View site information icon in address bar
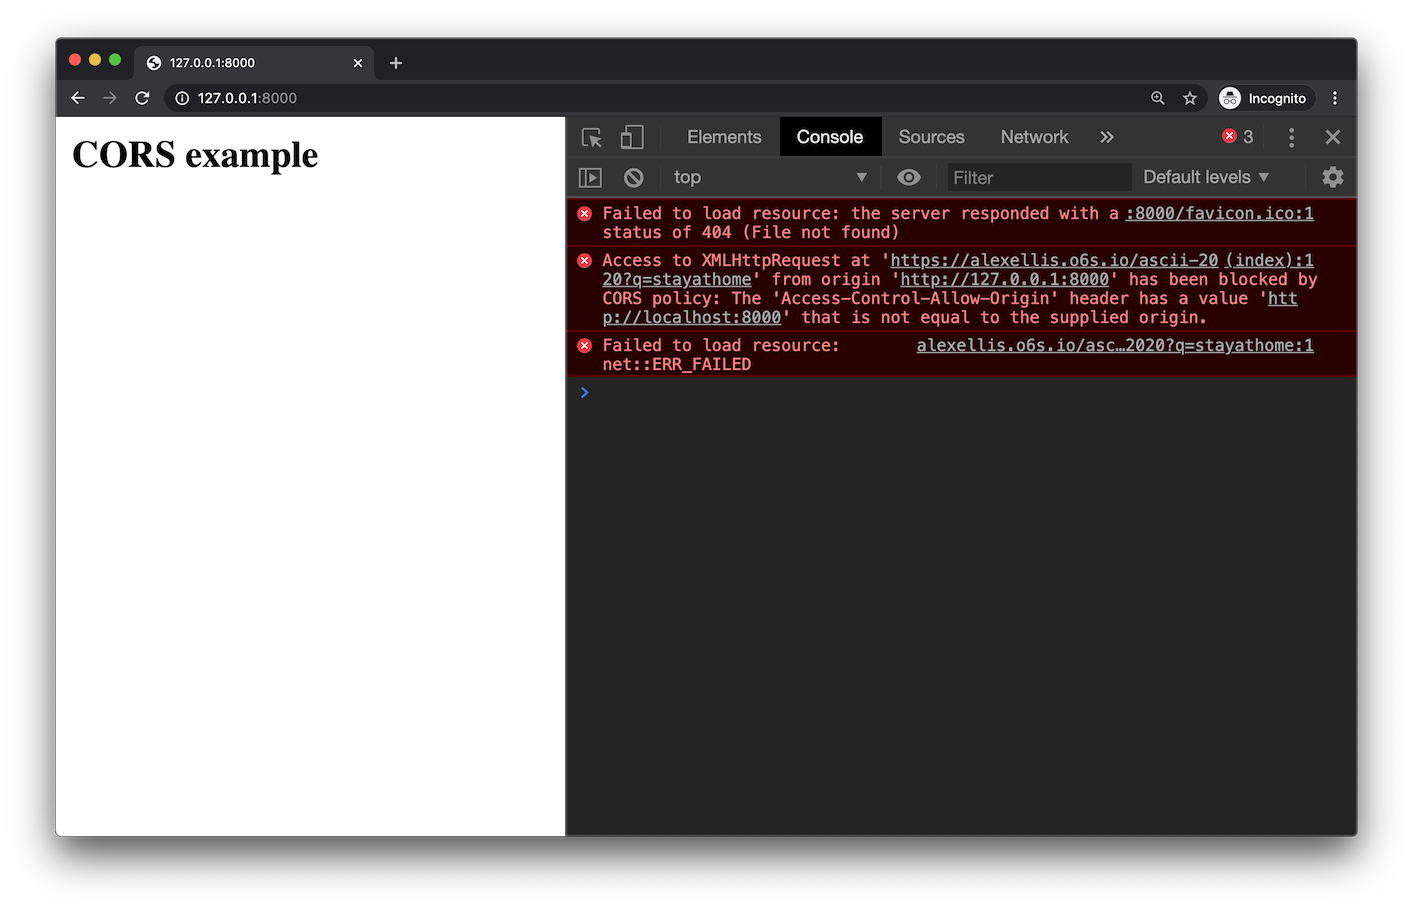The height and width of the screenshot is (910, 1413). (x=182, y=98)
